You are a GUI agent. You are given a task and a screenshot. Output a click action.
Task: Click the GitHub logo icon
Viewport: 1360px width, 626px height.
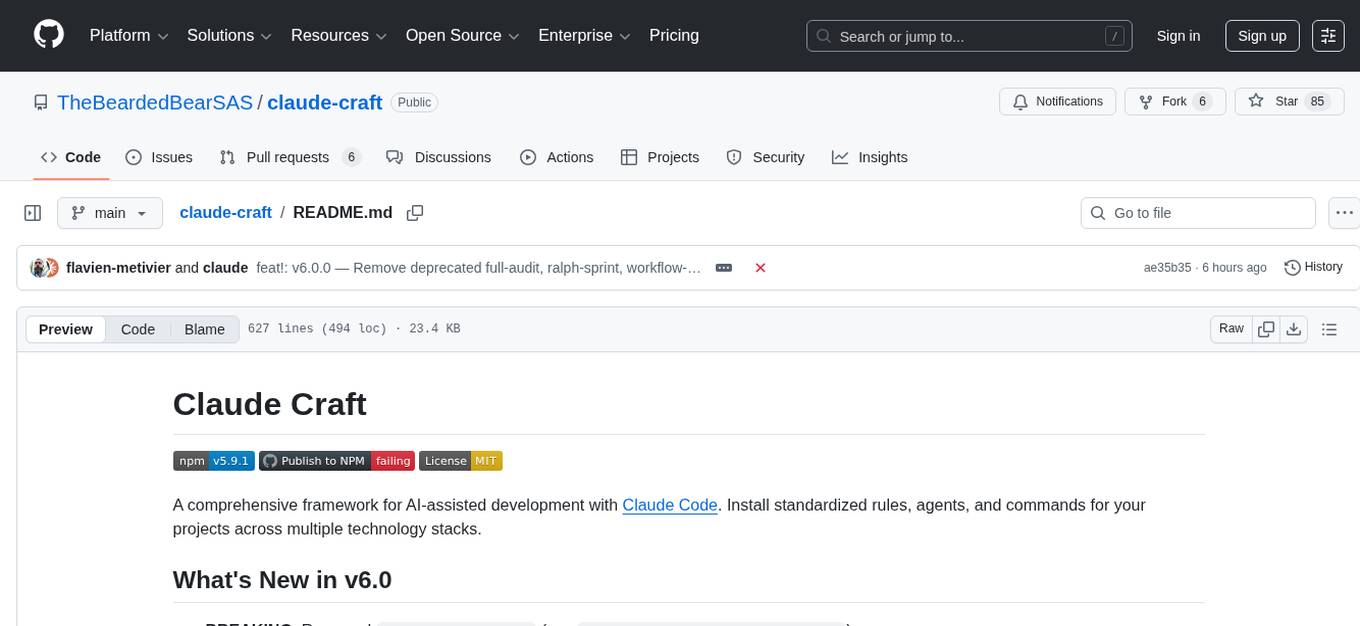[x=49, y=35]
